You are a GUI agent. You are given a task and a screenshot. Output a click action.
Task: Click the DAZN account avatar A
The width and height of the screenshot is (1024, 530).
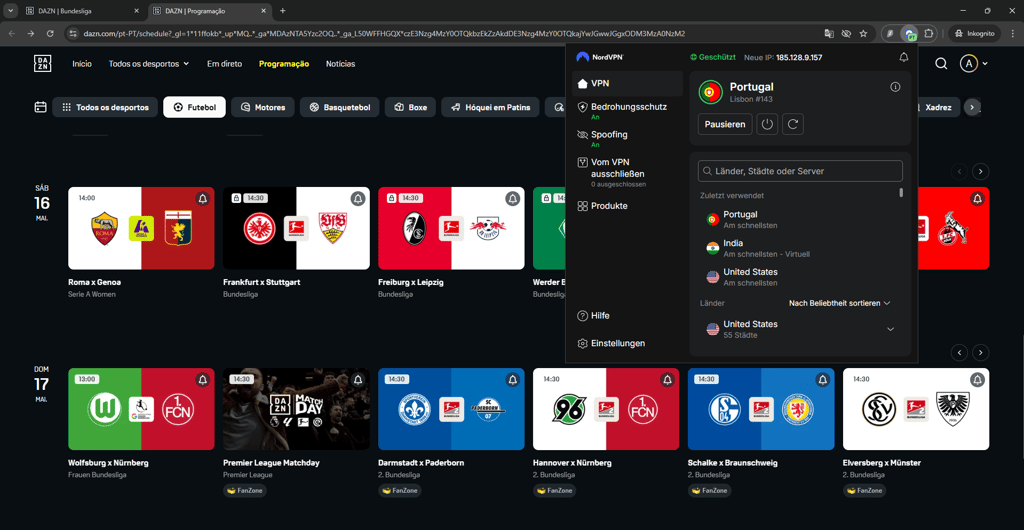[x=968, y=63]
